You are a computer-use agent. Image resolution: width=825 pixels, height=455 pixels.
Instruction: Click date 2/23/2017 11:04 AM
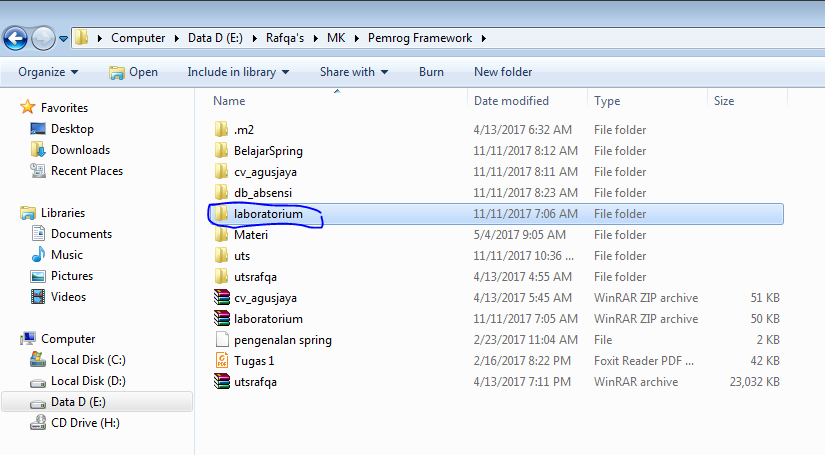click(526, 340)
